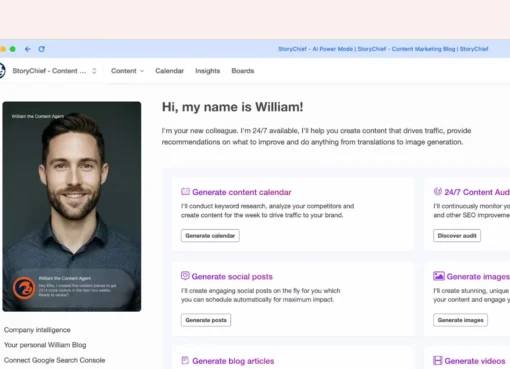
Task: Click the video icon beside Generate videos
Action: [x=438, y=360]
